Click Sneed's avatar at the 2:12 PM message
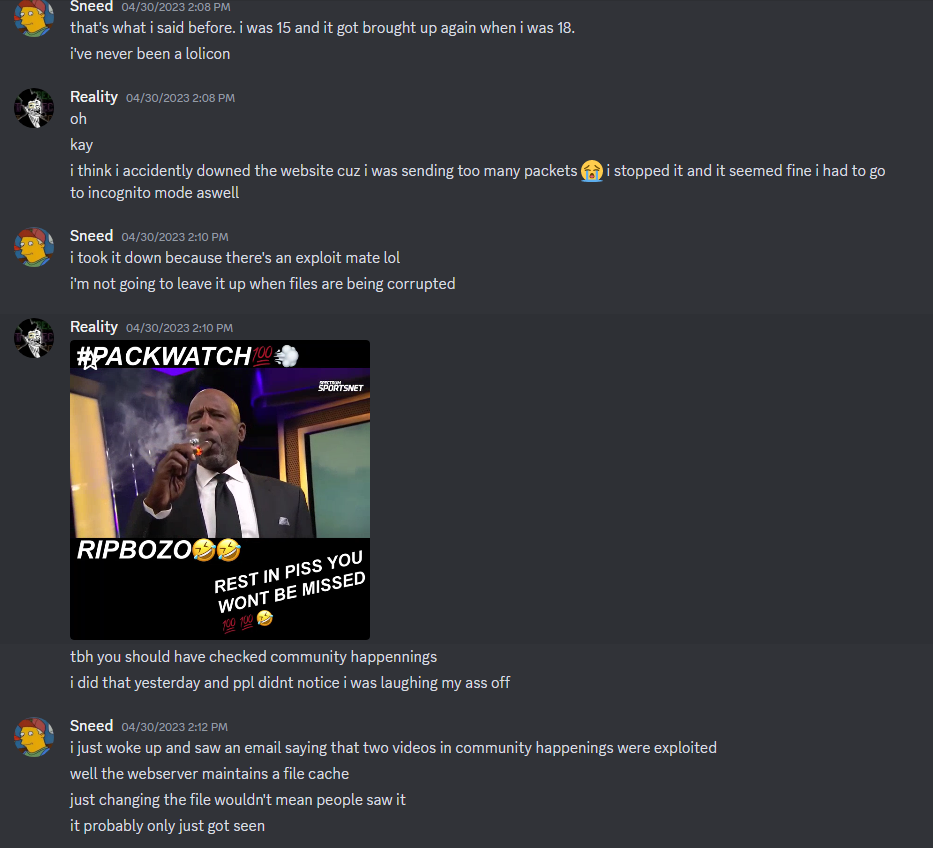 coord(34,737)
